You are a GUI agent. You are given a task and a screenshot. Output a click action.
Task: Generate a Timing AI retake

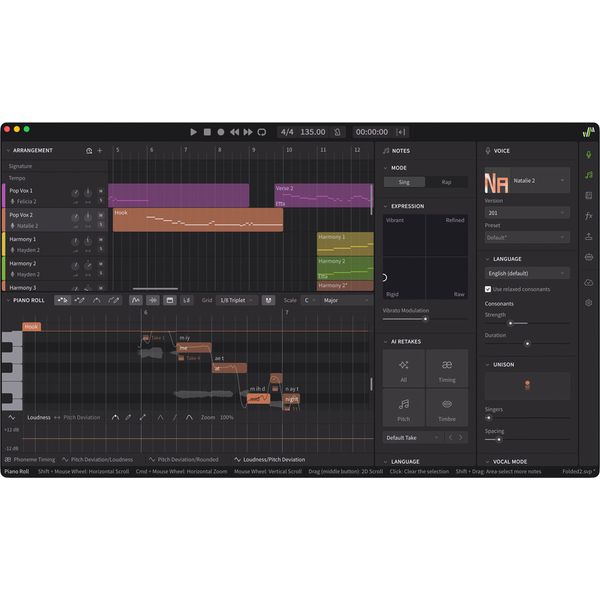(x=447, y=369)
